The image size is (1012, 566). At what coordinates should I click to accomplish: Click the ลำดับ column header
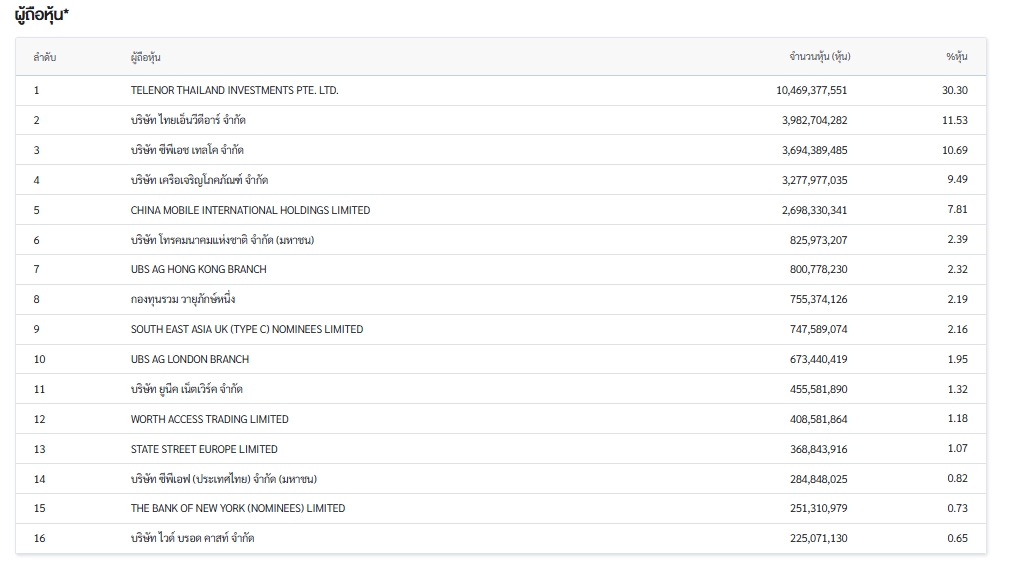tap(44, 57)
